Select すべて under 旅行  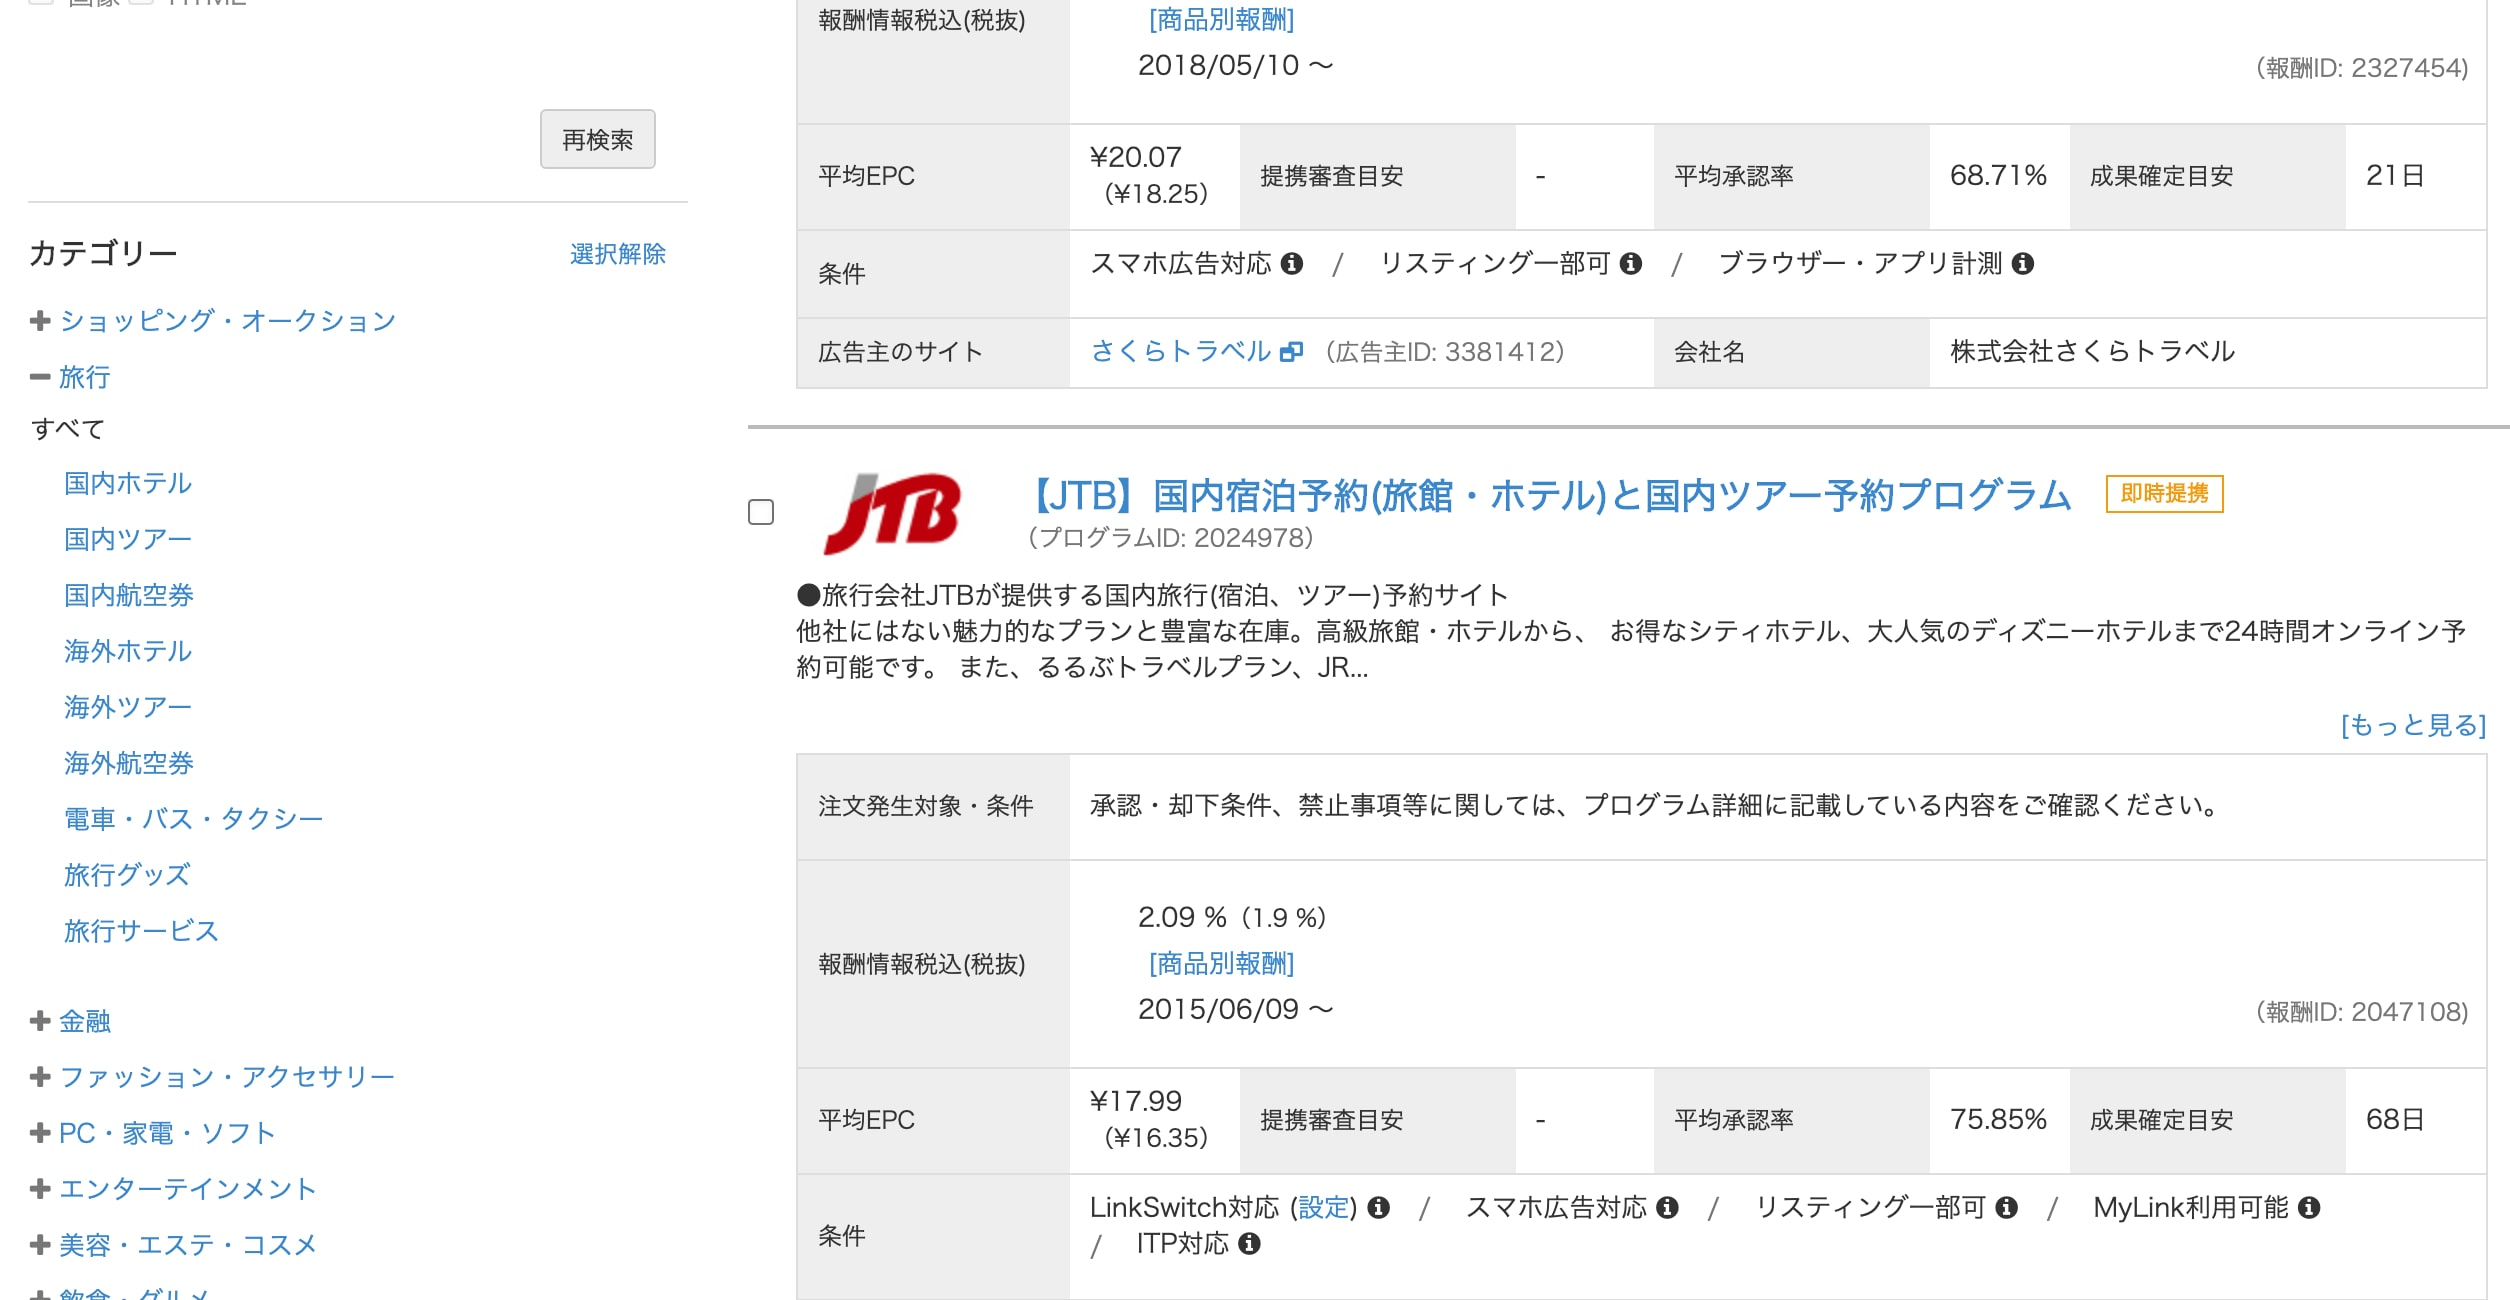(68, 429)
